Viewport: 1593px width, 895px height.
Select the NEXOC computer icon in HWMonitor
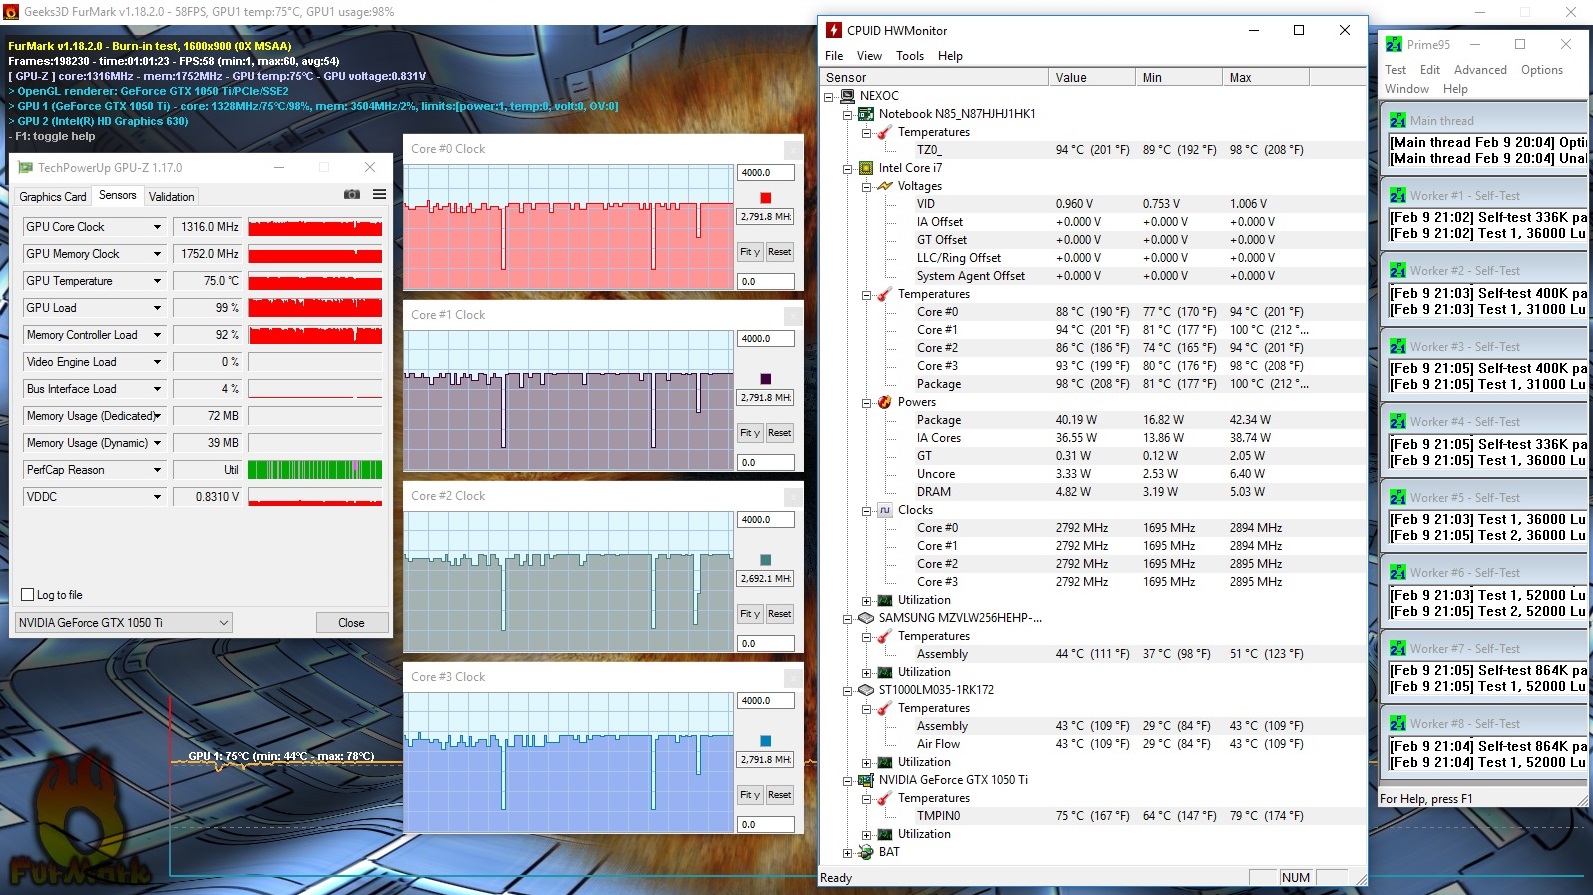click(x=848, y=96)
